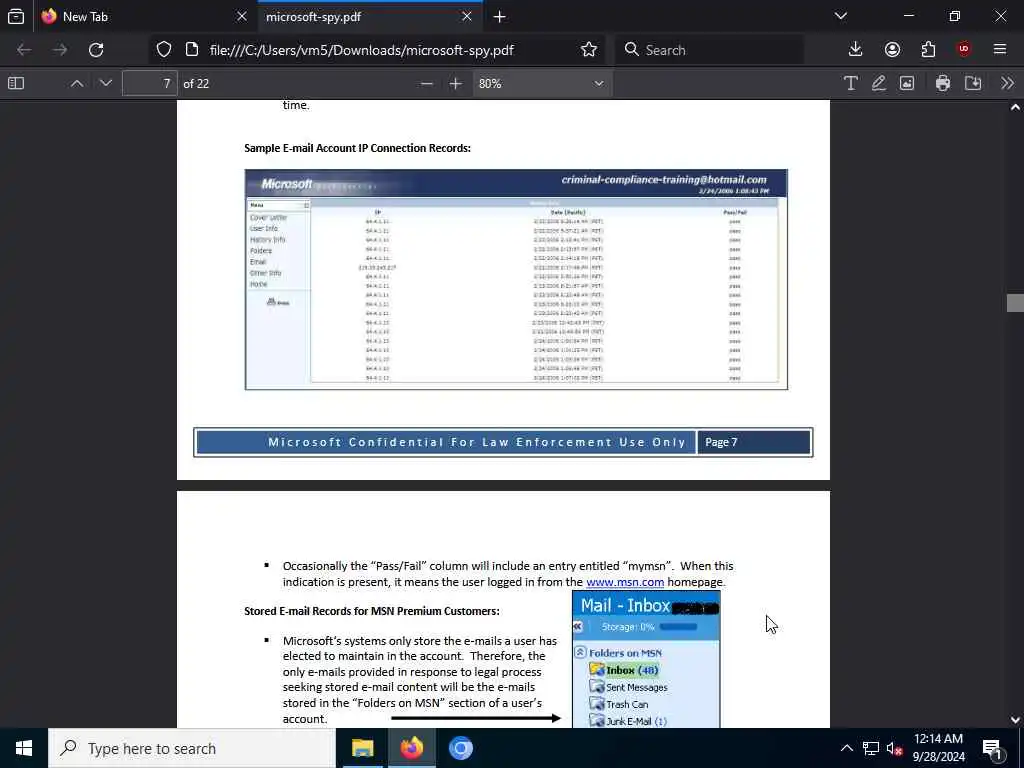The image size is (1024, 768).
Task: Open the notification center
Action: 992,748
